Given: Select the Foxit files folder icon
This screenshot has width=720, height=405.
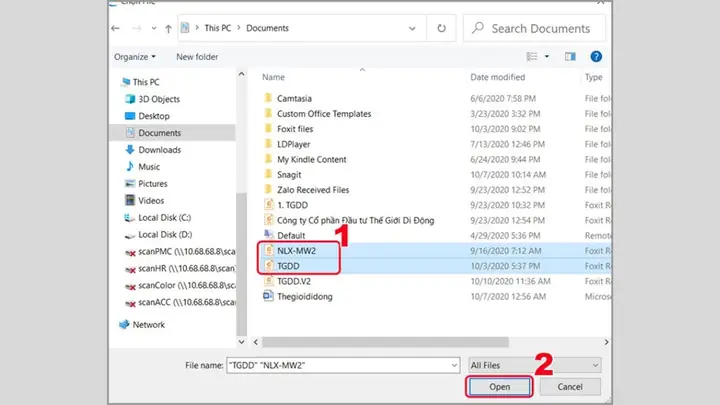Looking at the screenshot, I should (269, 129).
